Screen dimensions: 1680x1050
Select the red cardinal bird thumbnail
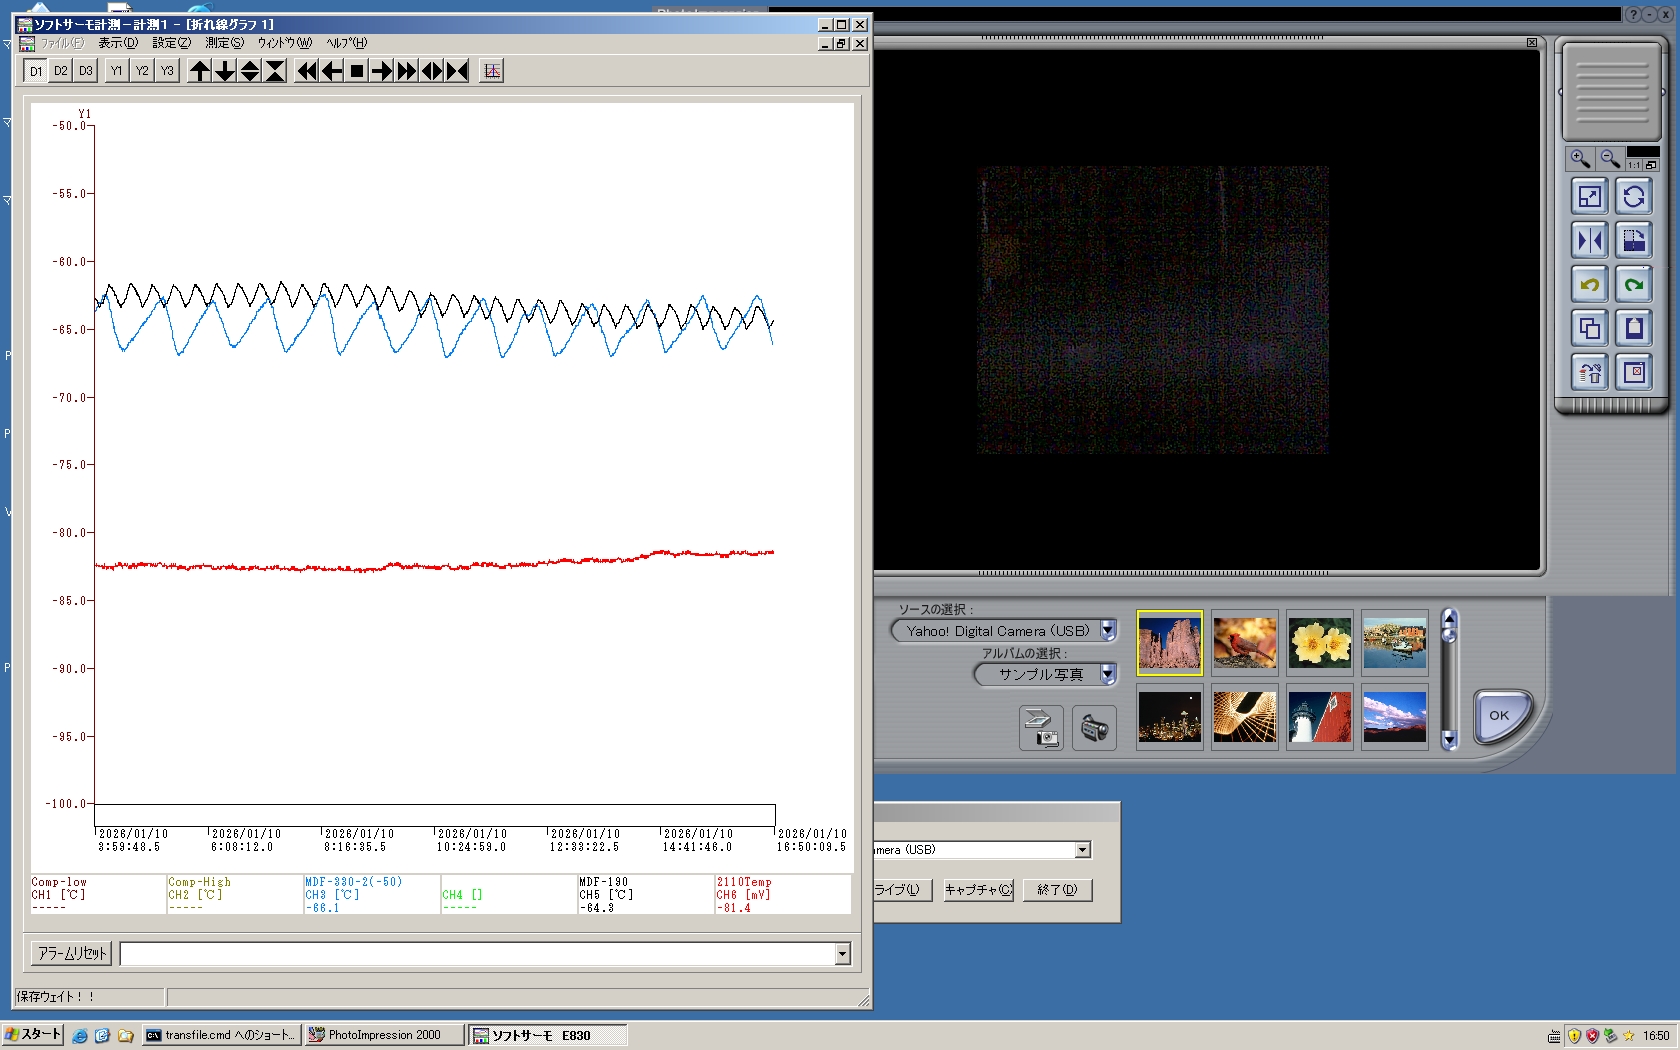click(x=1244, y=643)
